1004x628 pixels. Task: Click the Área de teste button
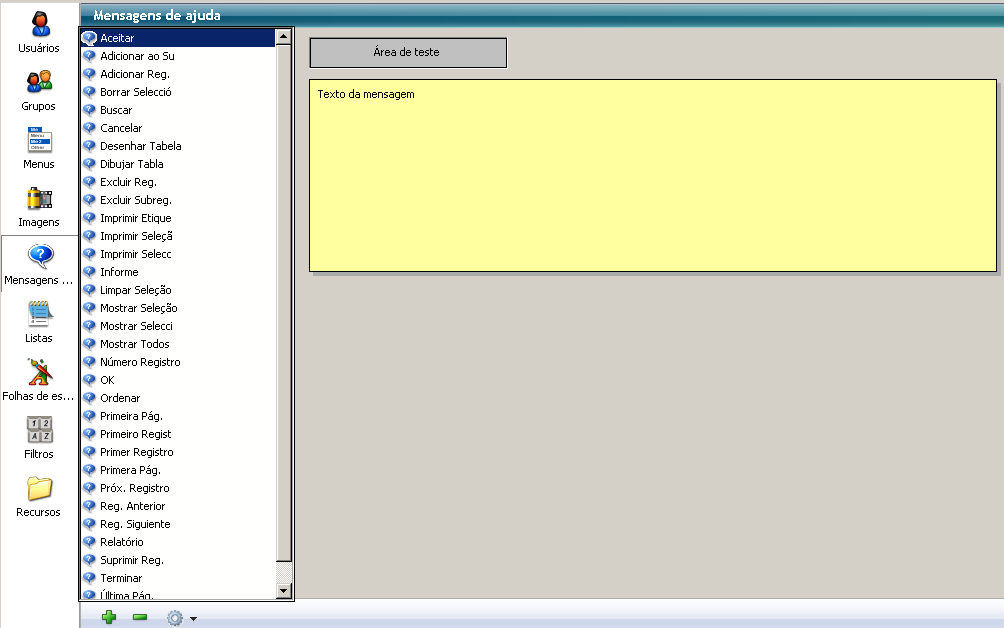click(x=408, y=52)
